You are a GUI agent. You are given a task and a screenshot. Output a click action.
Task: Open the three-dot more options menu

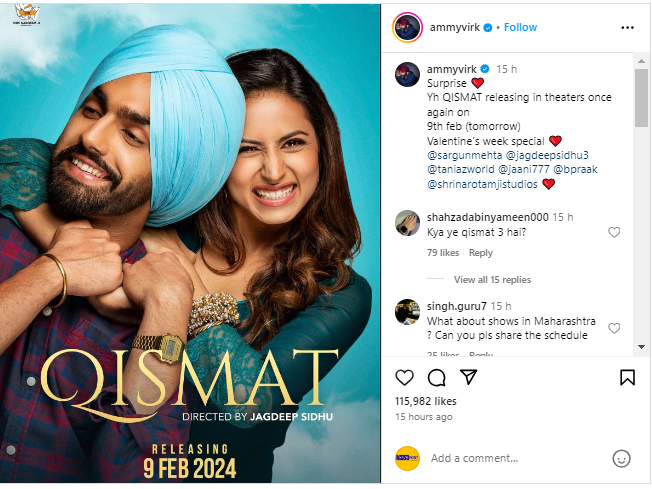[627, 27]
